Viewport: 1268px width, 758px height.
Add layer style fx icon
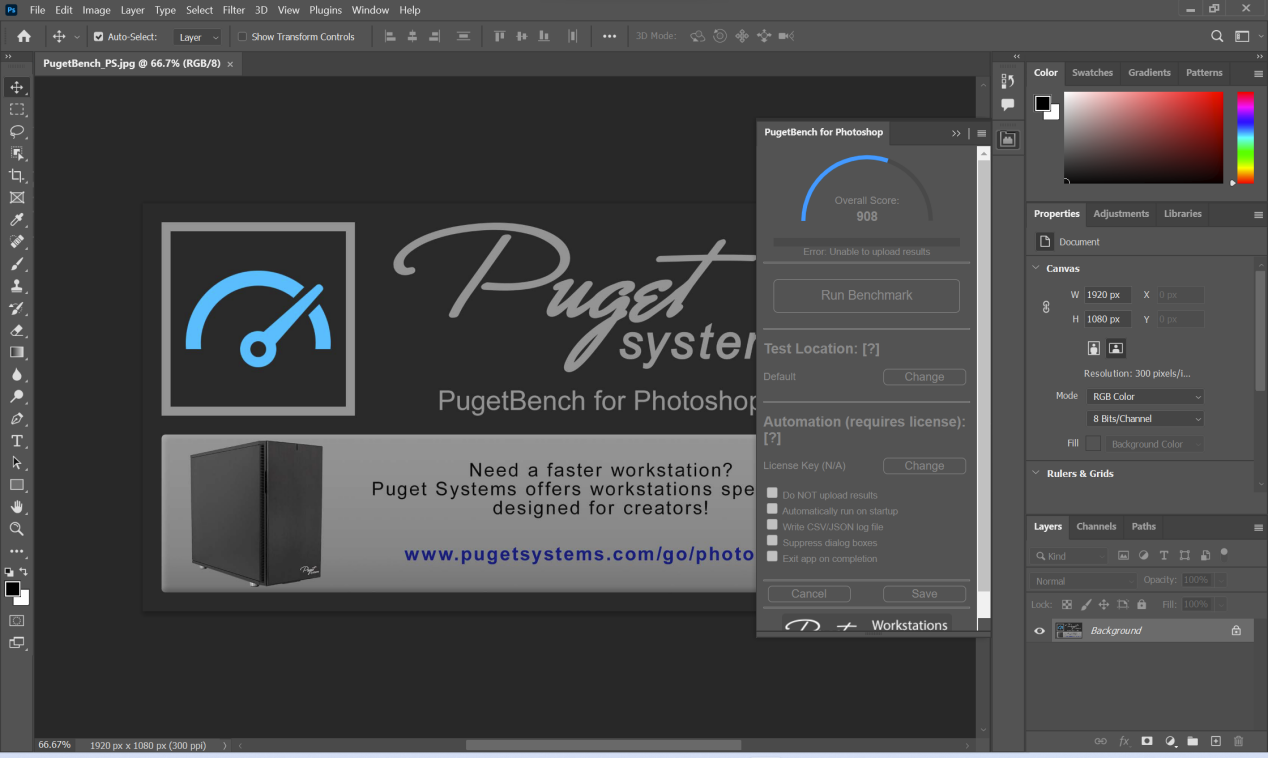1124,741
